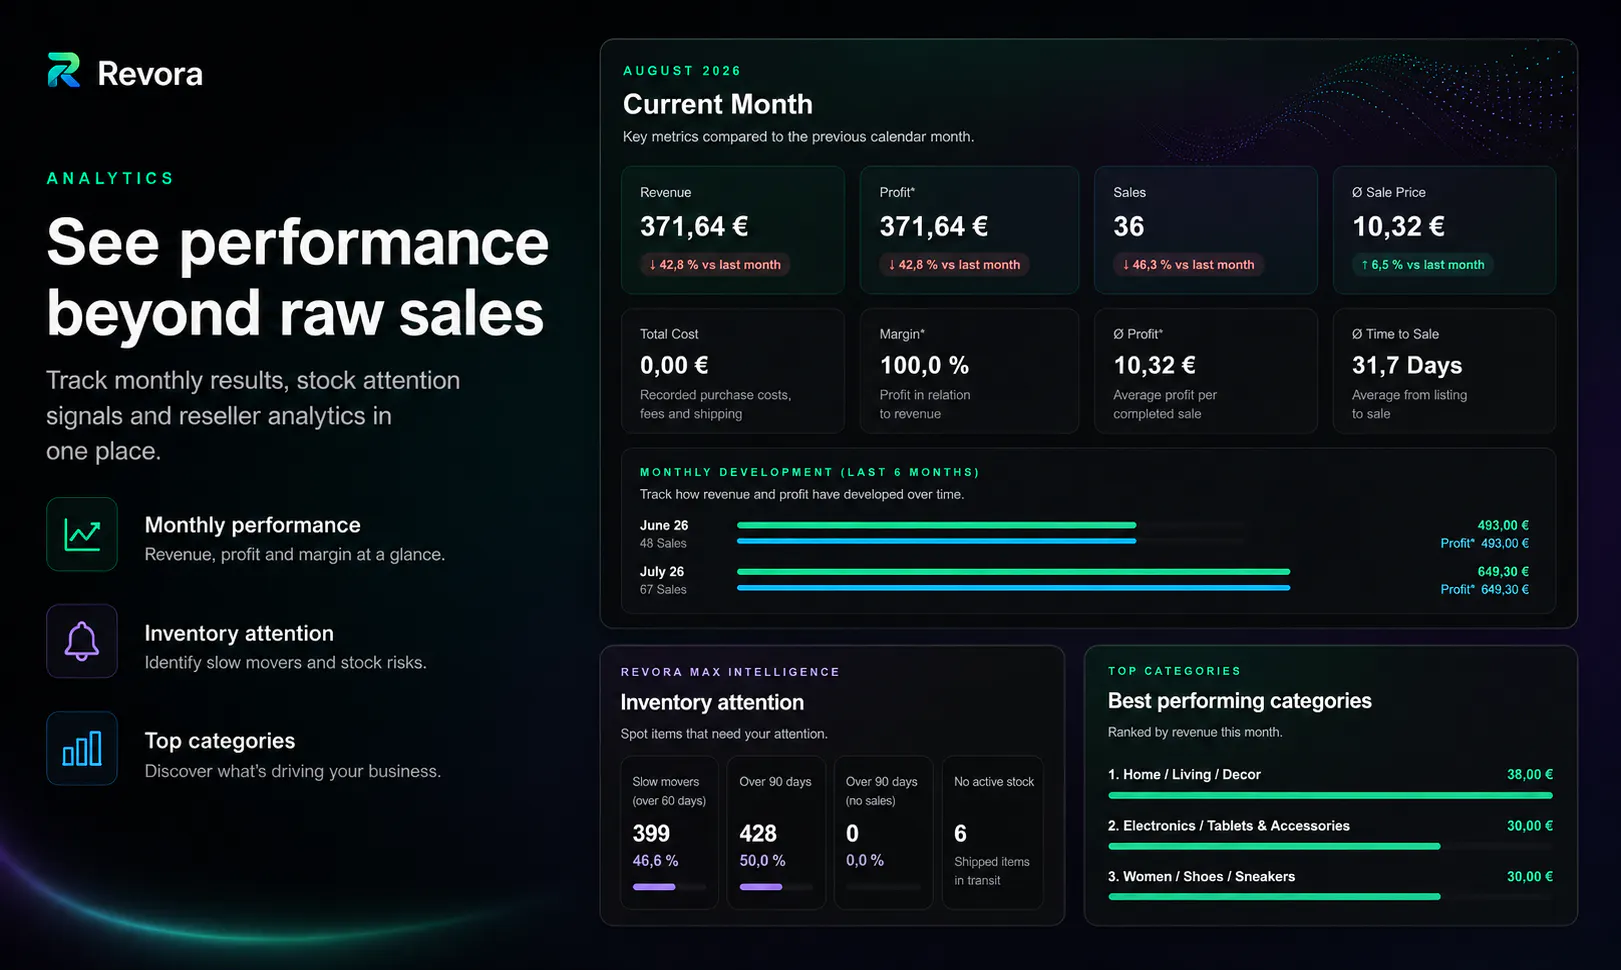1621x970 pixels.
Task: Click "Top categories" title beside bar chart icon
Action: pyautogui.click(x=220, y=741)
